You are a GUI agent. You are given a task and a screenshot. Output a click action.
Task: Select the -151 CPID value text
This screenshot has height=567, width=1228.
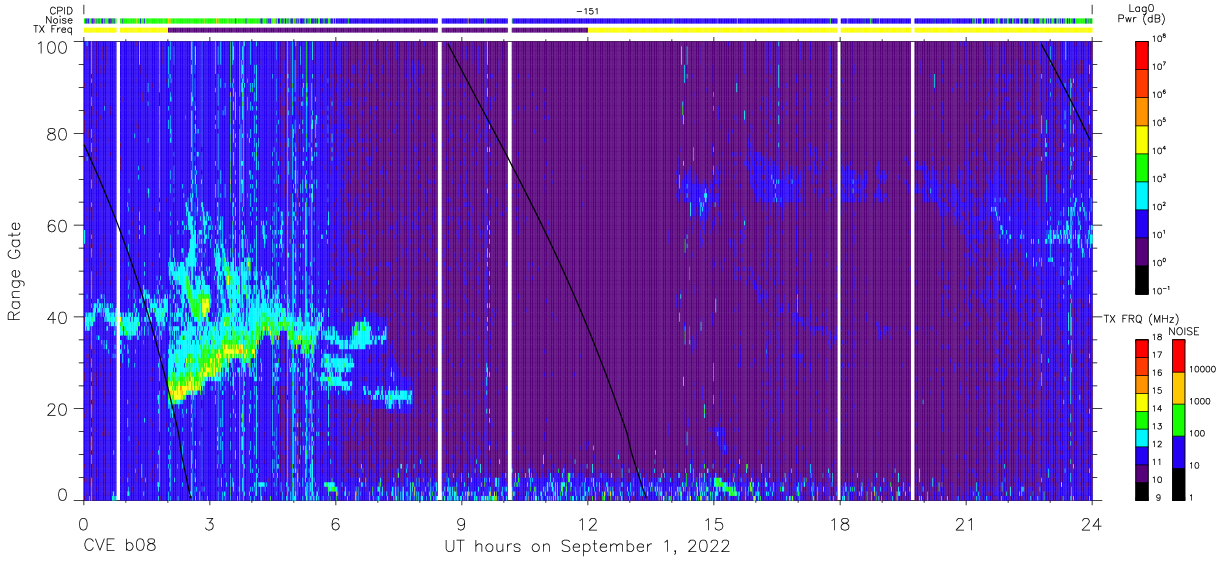pyautogui.click(x=587, y=11)
